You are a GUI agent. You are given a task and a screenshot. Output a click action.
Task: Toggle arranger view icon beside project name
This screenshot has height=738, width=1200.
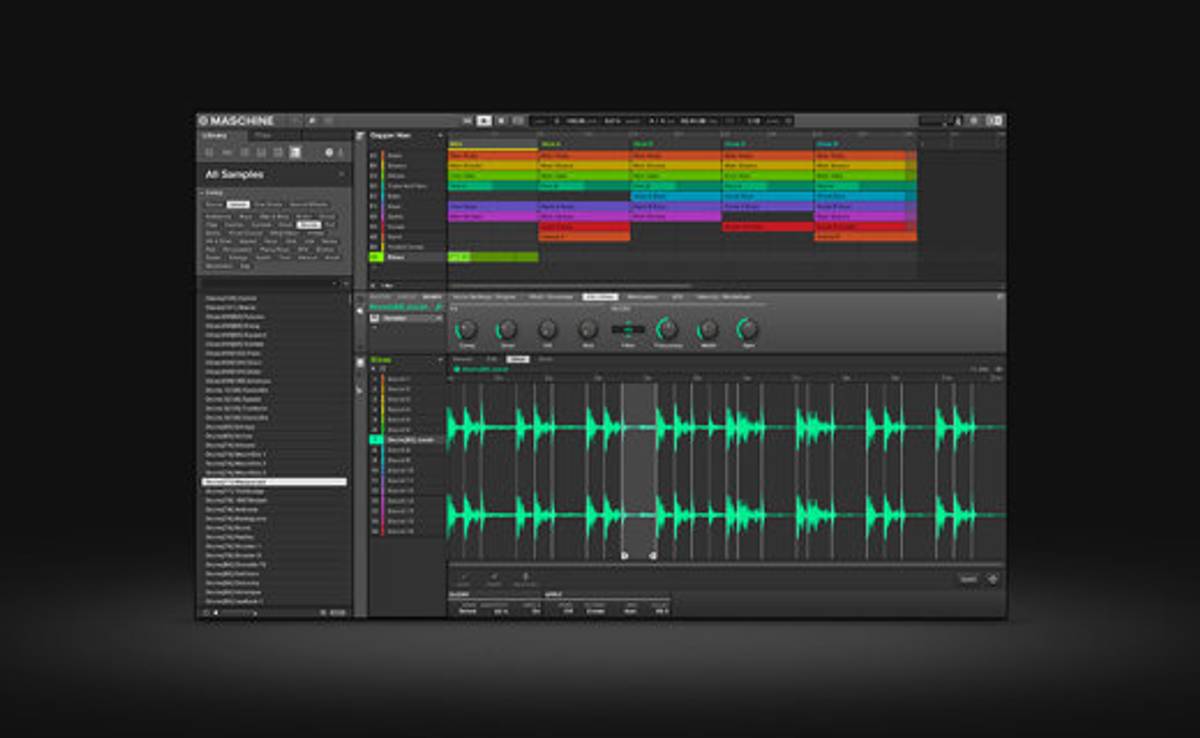(x=361, y=135)
